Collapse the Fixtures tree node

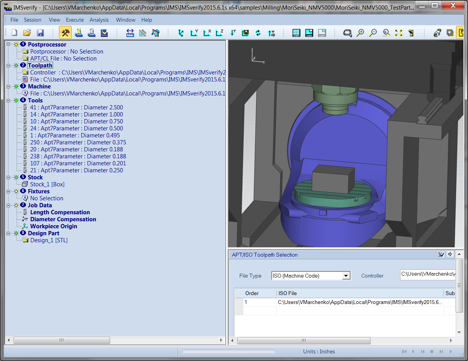pyautogui.click(x=9, y=191)
